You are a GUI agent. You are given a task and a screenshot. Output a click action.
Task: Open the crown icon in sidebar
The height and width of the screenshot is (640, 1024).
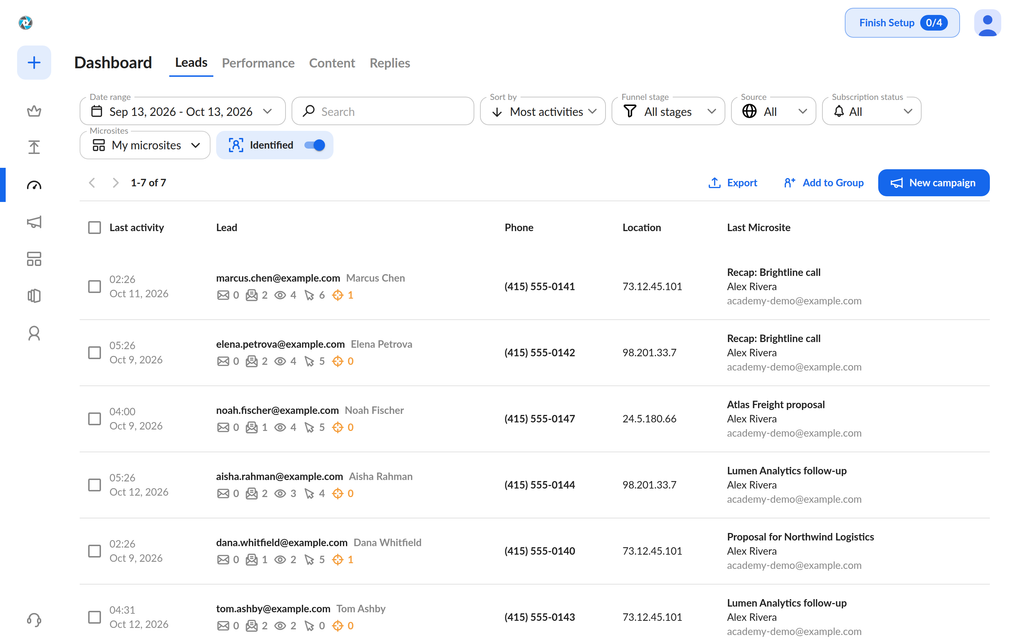34,111
